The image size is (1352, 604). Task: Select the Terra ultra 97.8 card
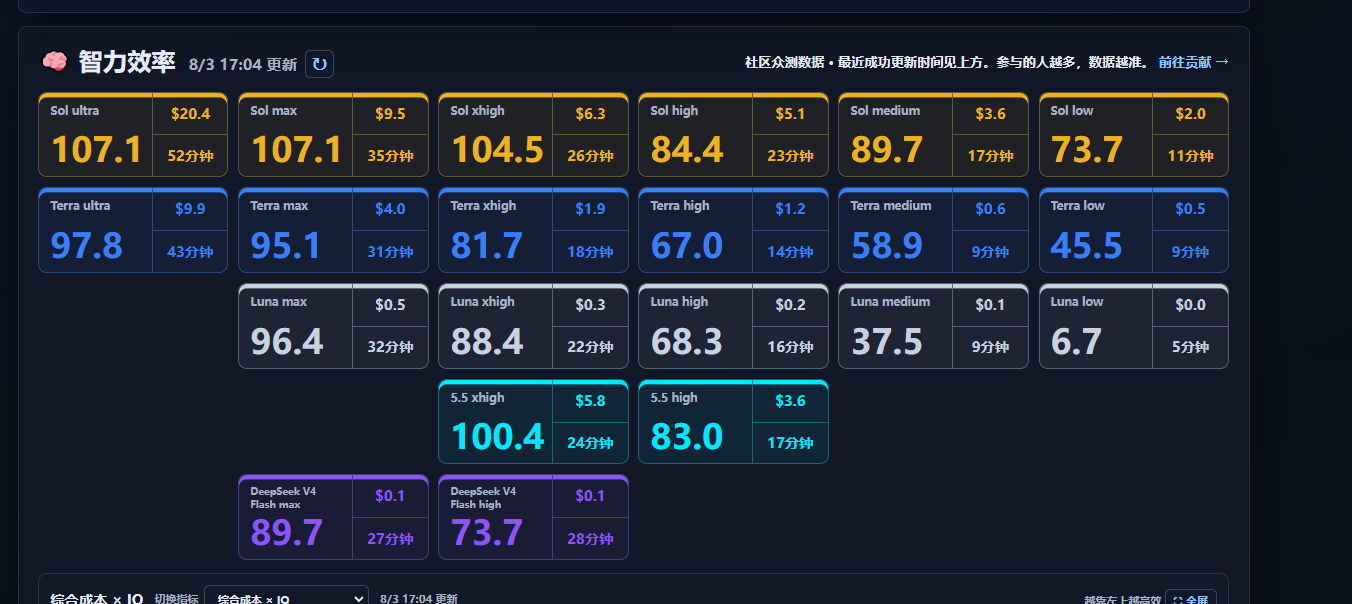click(133, 230)
